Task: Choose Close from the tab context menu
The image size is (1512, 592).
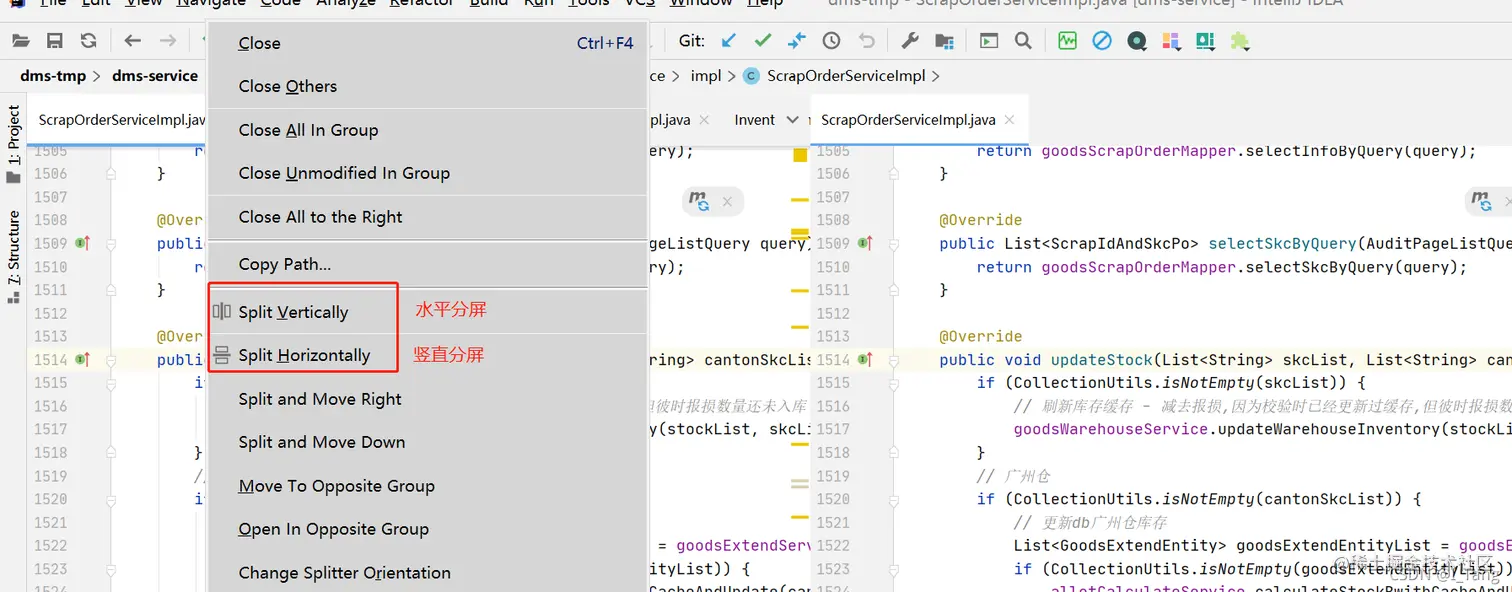Action: (427, 43)
